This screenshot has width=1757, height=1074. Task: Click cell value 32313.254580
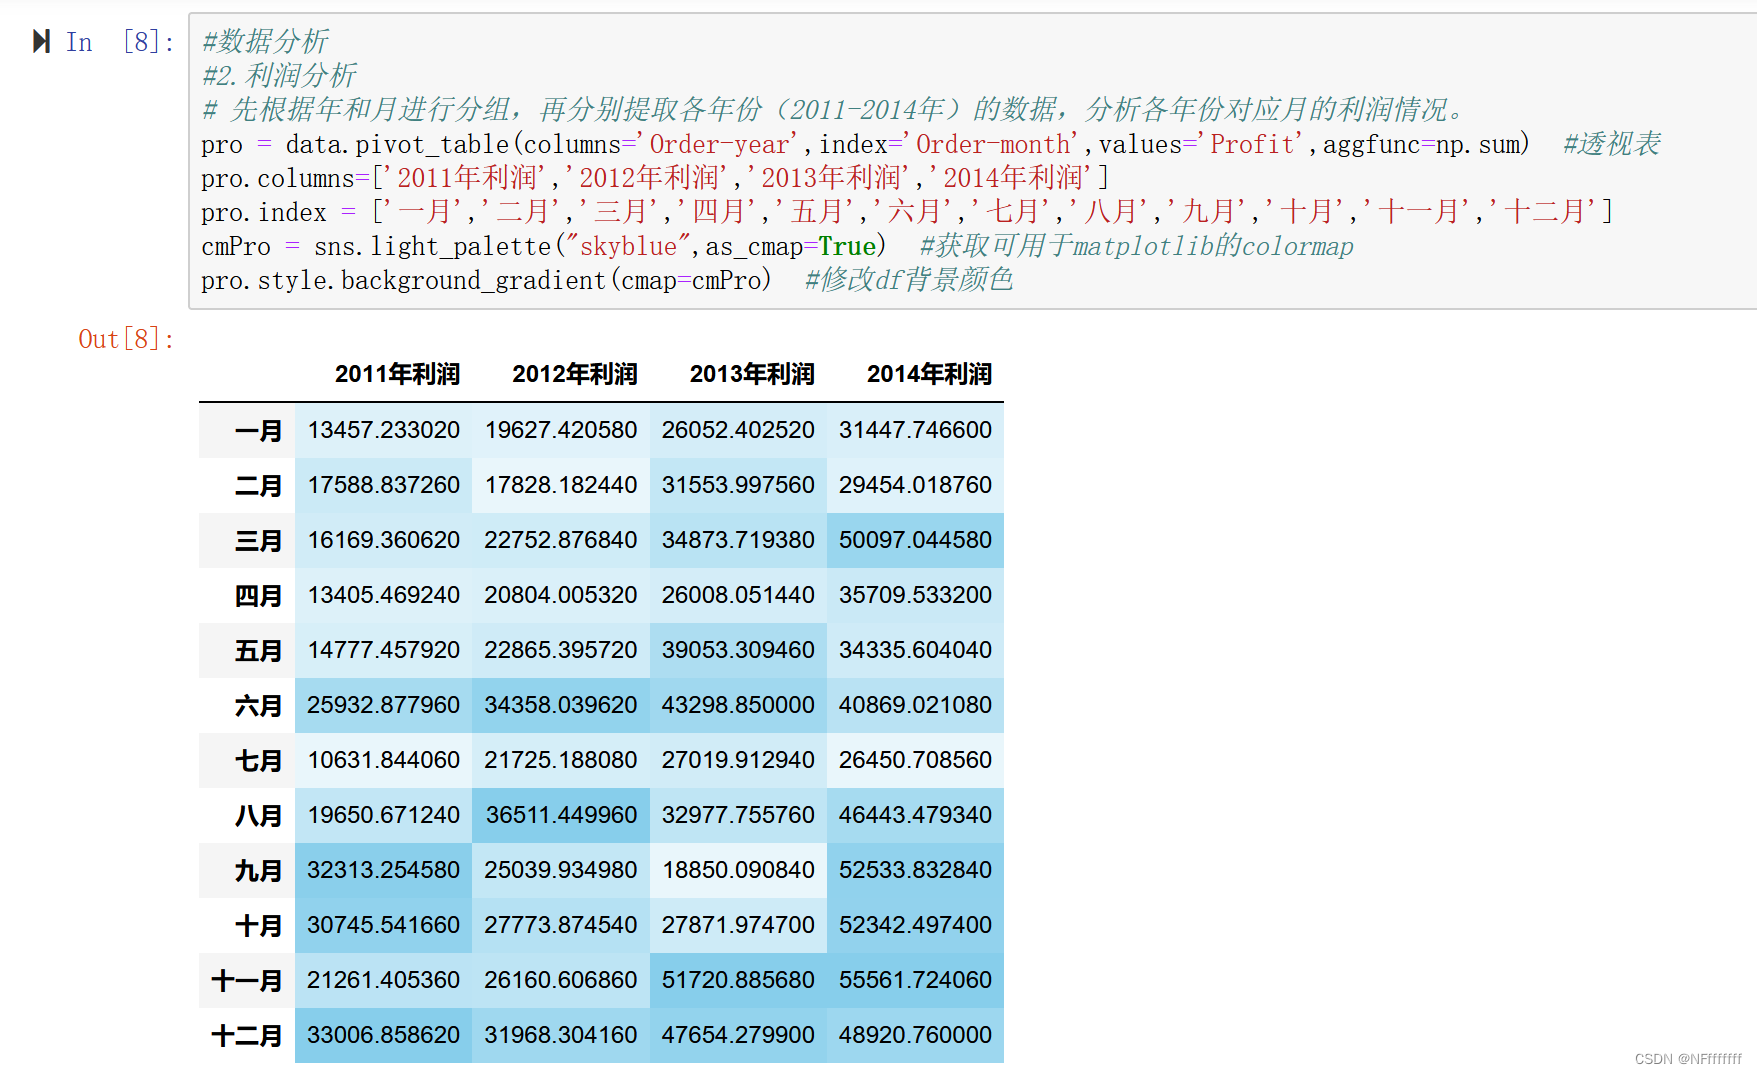[384, 870]
